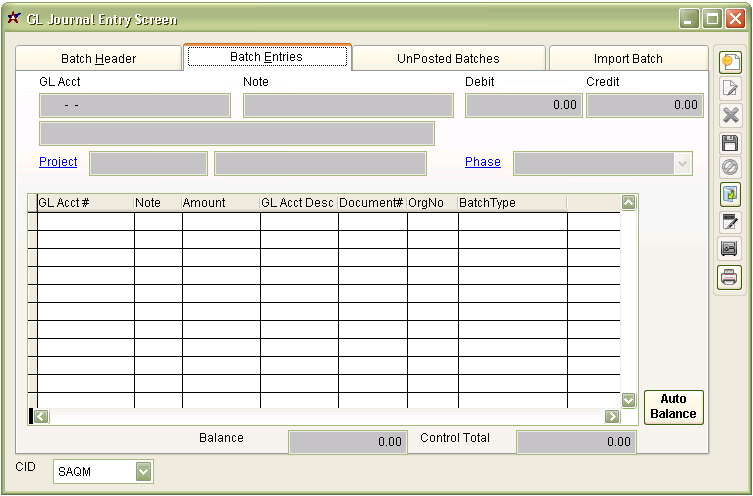753x496 pixels.
Task: Click the Print icon
Action: click(x=730, y=276)
